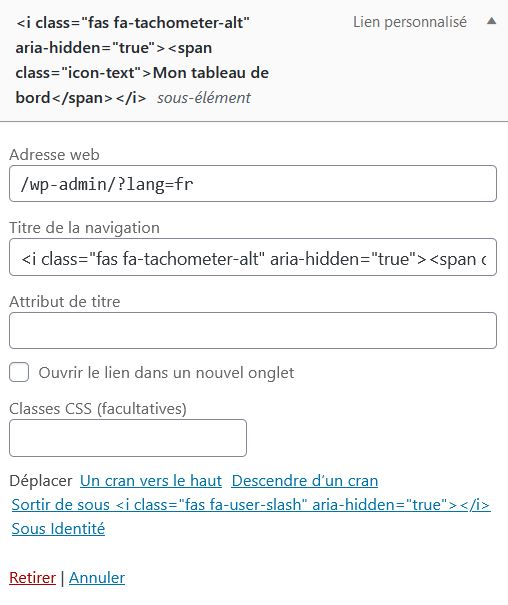The image size is (508, 605).
Task: Click the Titre de la navigation label
Action: 84,228
